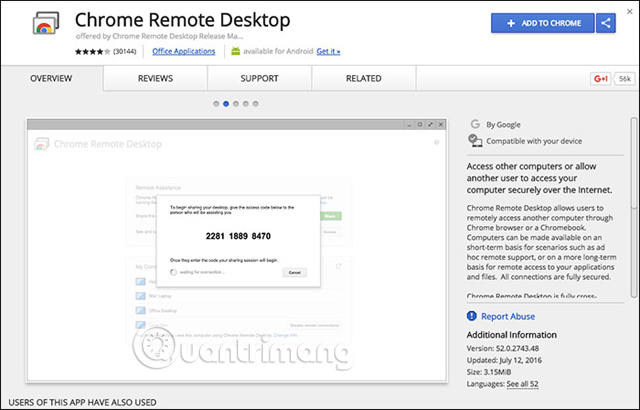The height and width of the screenshot is (410, 640).
Task: Click the Size: 3.15MiB text
Action: (x=489, y=372)
